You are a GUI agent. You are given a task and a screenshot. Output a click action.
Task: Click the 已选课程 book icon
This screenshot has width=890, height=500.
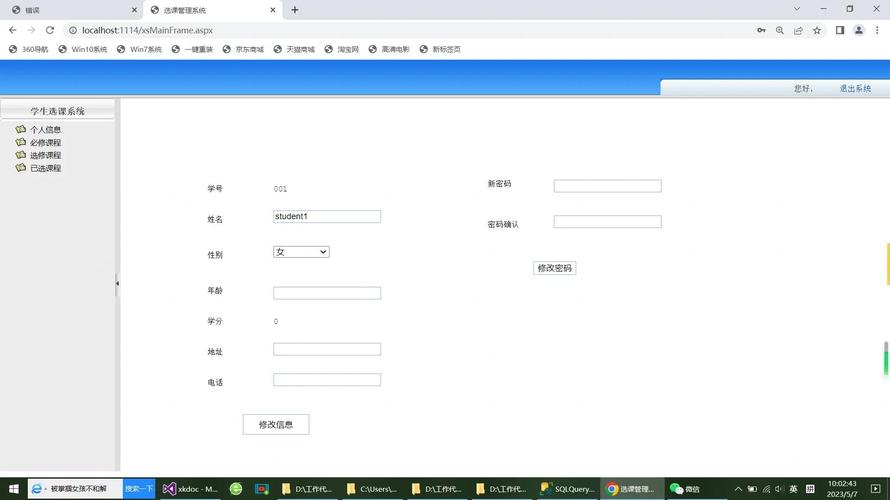(x=21, y=167)
